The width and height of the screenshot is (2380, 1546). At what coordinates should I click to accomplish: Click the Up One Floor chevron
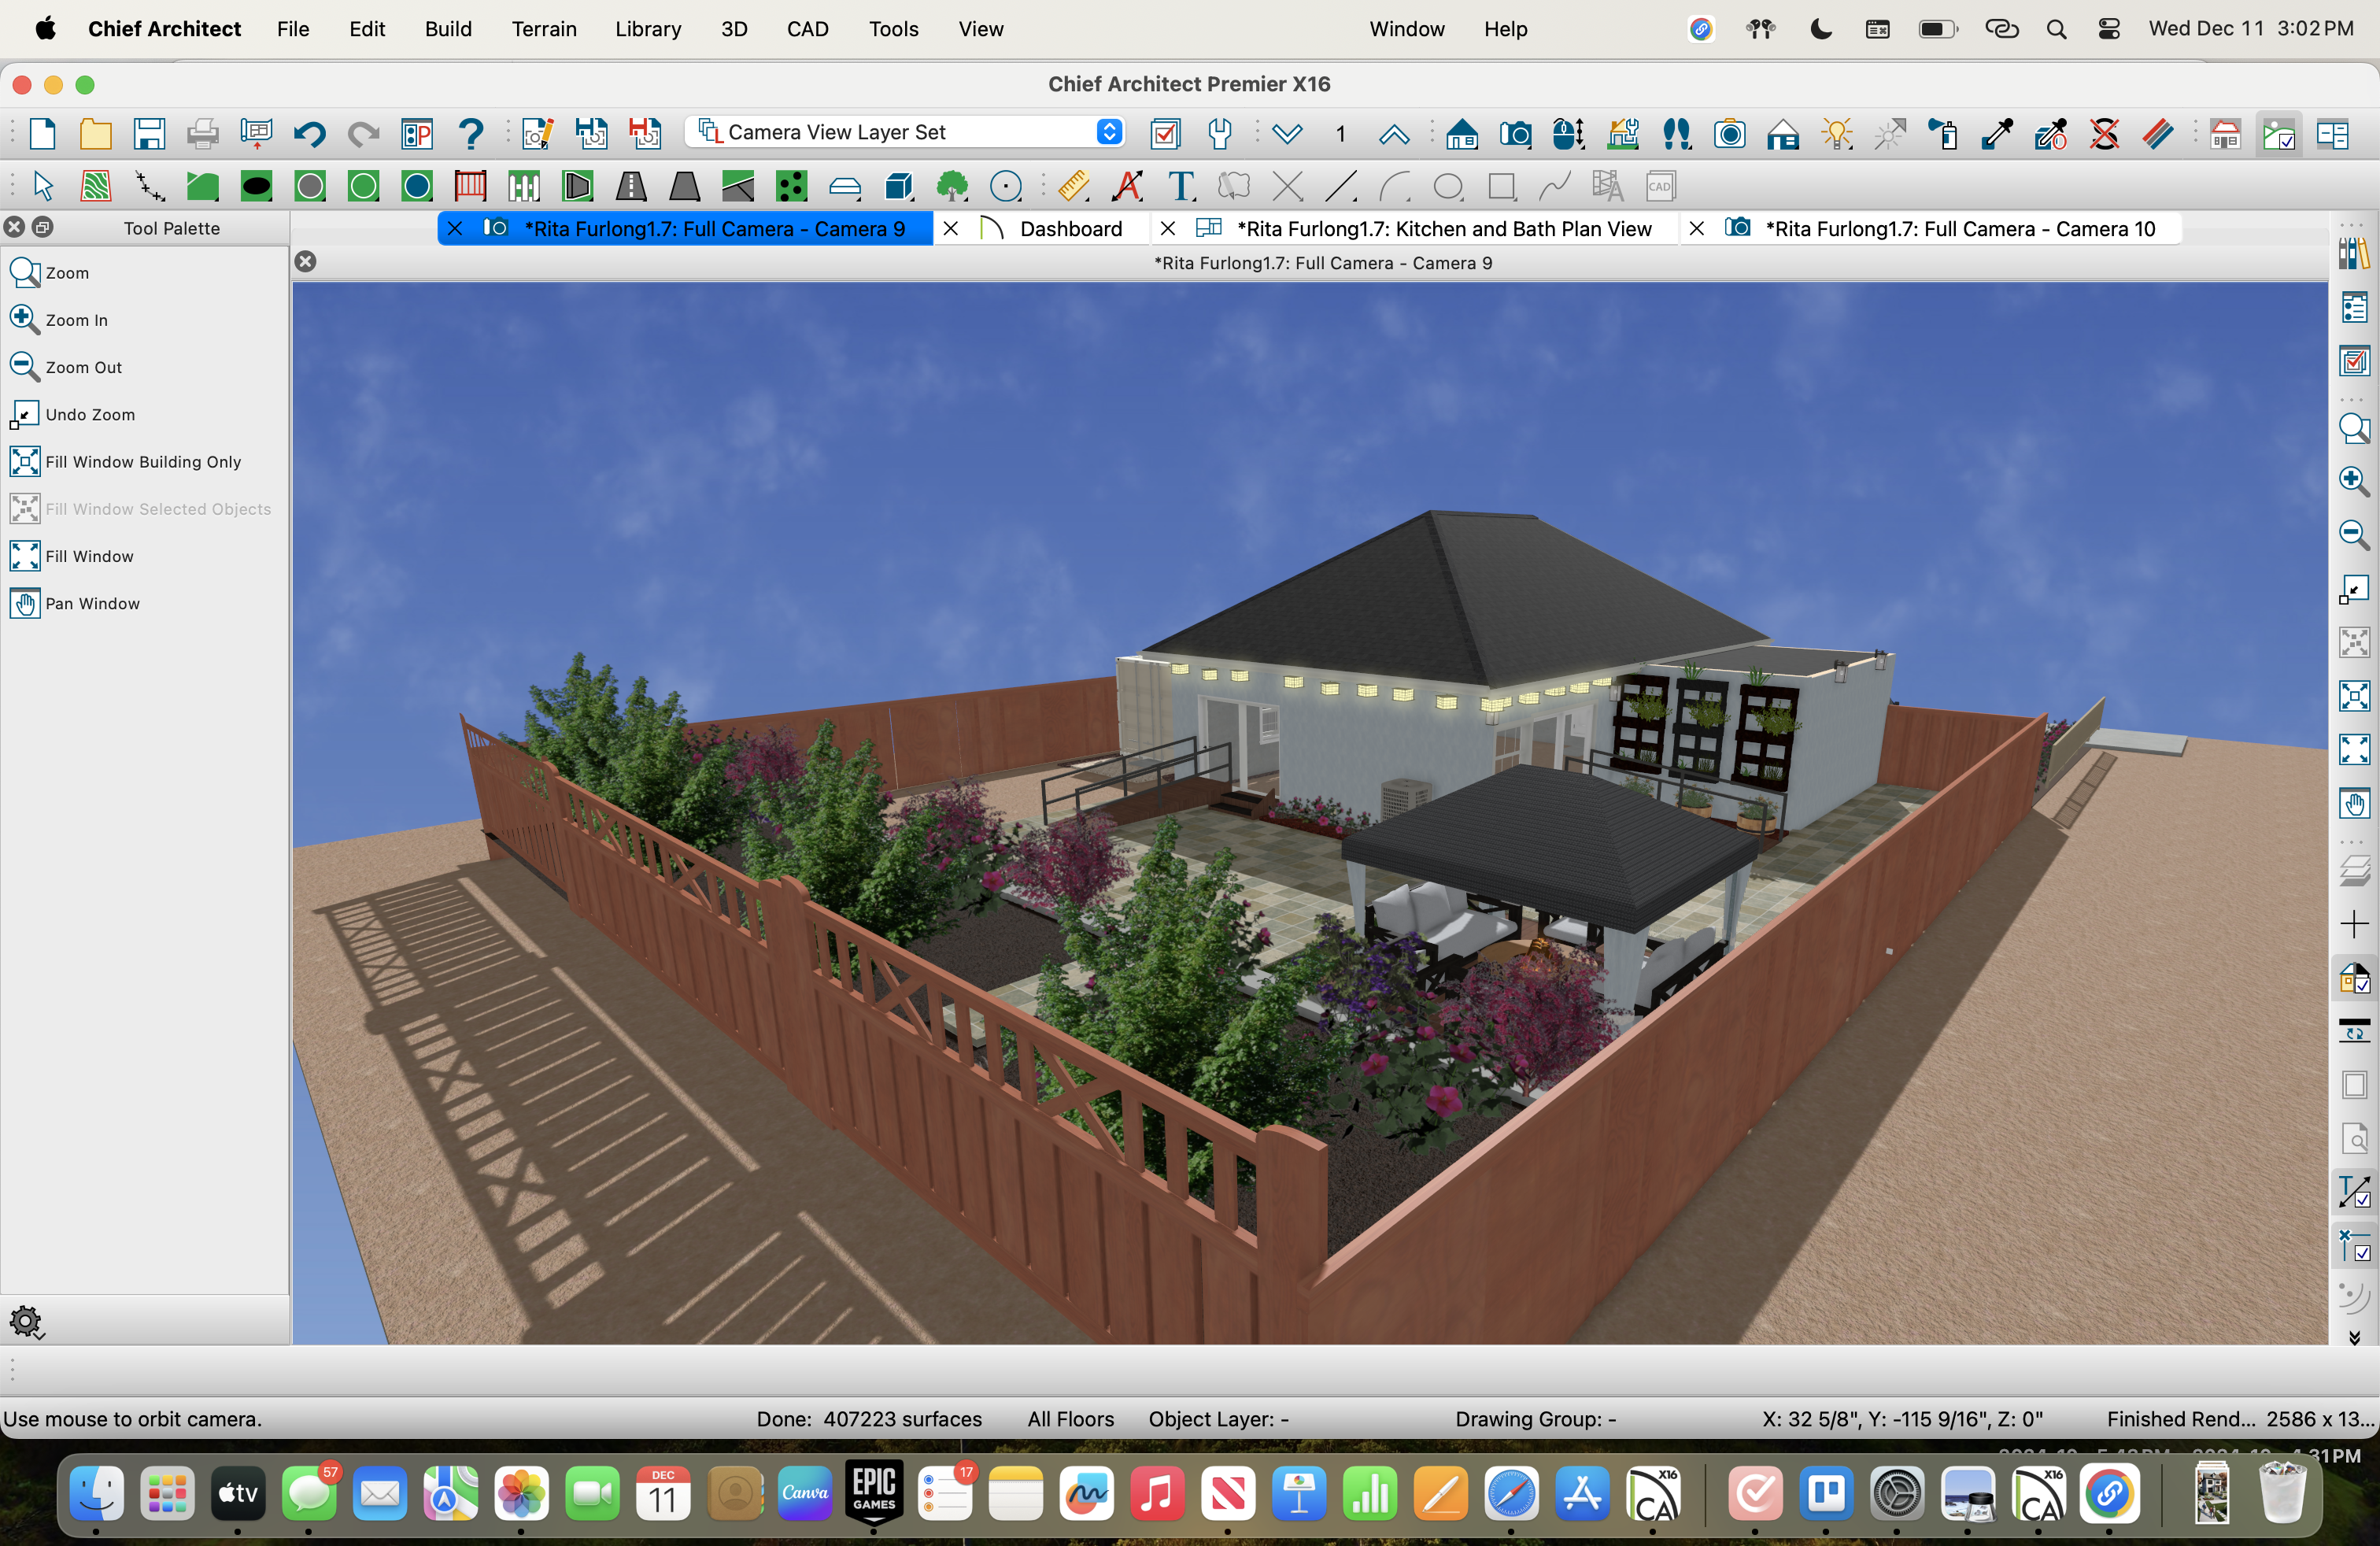click(x=1394, y=133)
